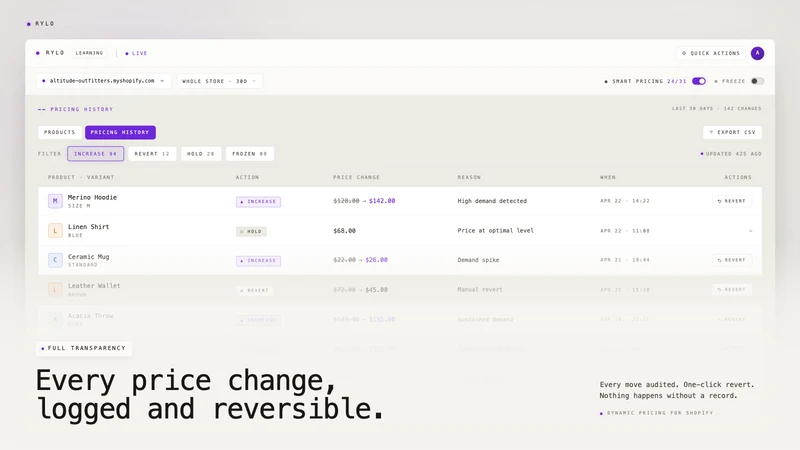Select the Merino Hoodie product name
This screenshot has height=450, width=800.
point(92,197)
